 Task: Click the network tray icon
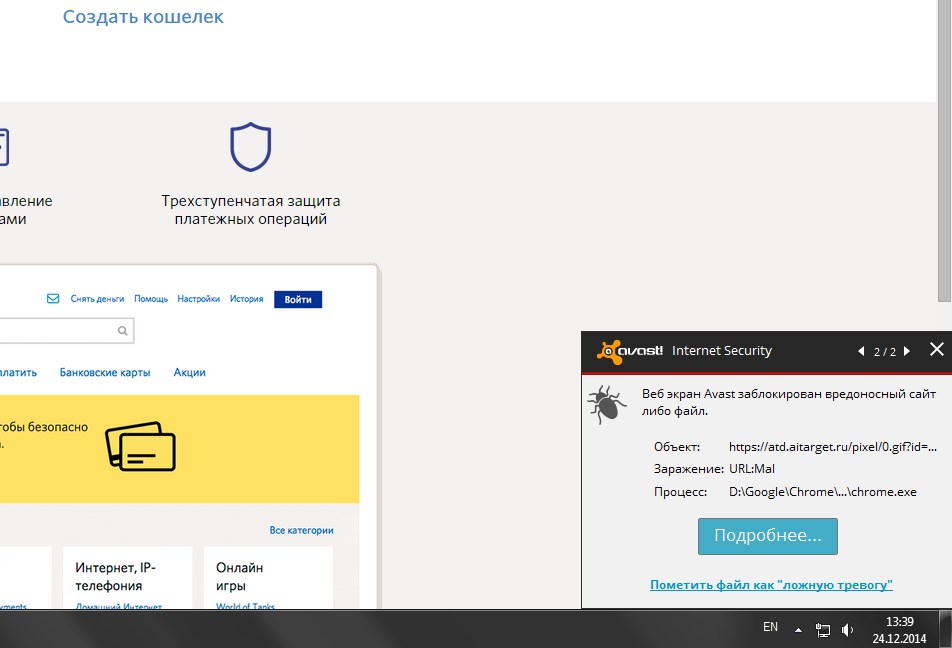click(823, 630)
